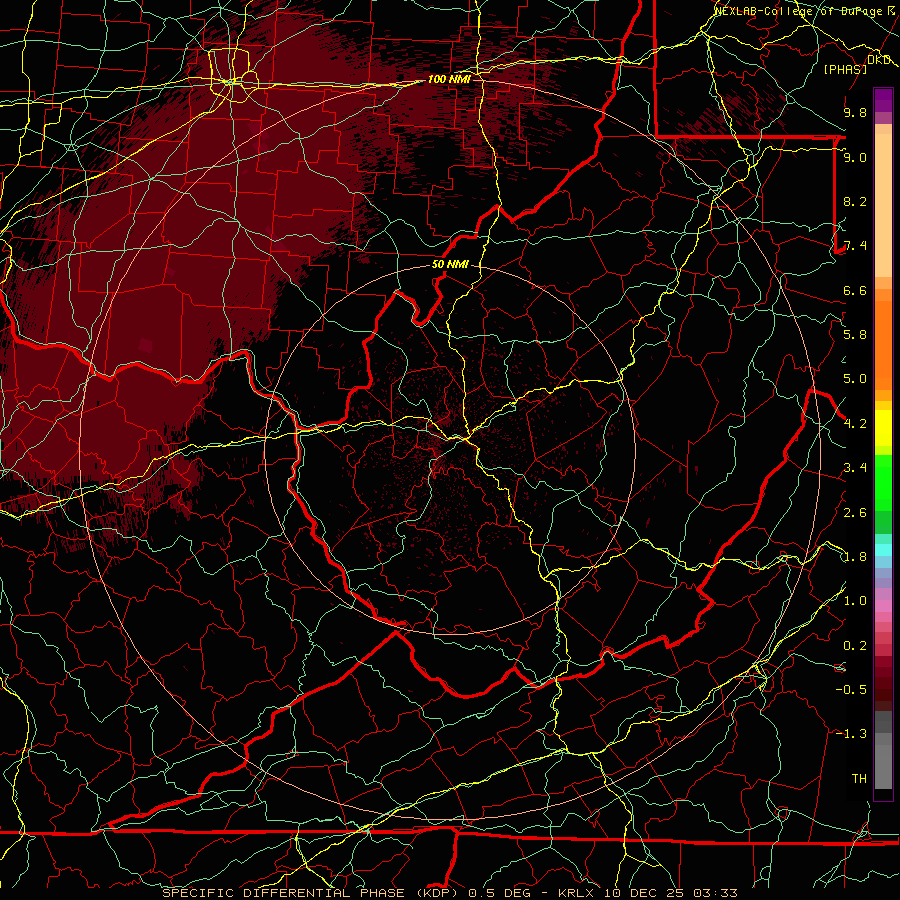Pick the bright green segment of the color bar
Viewport: 900px width, 900px height.
click(883, 482)
